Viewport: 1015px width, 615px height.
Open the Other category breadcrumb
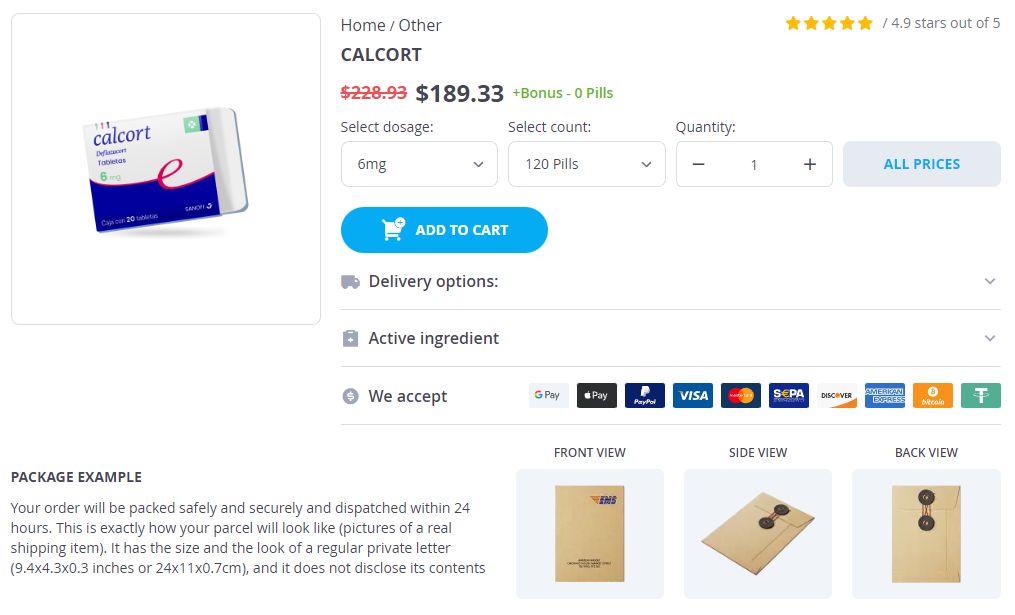coord(420,25)
